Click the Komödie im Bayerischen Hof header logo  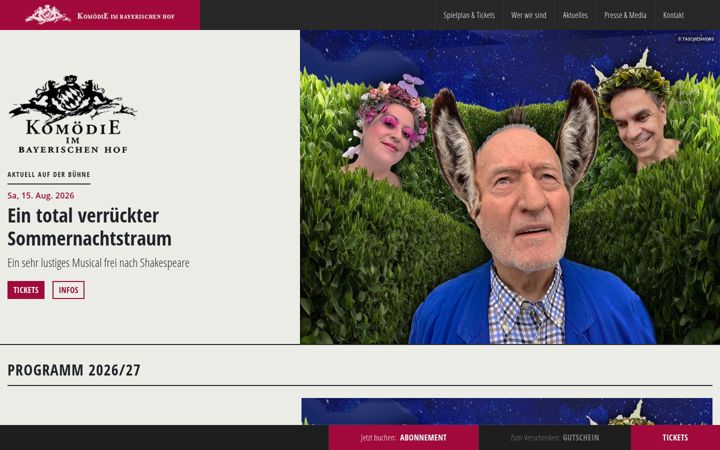click(100, 15)
